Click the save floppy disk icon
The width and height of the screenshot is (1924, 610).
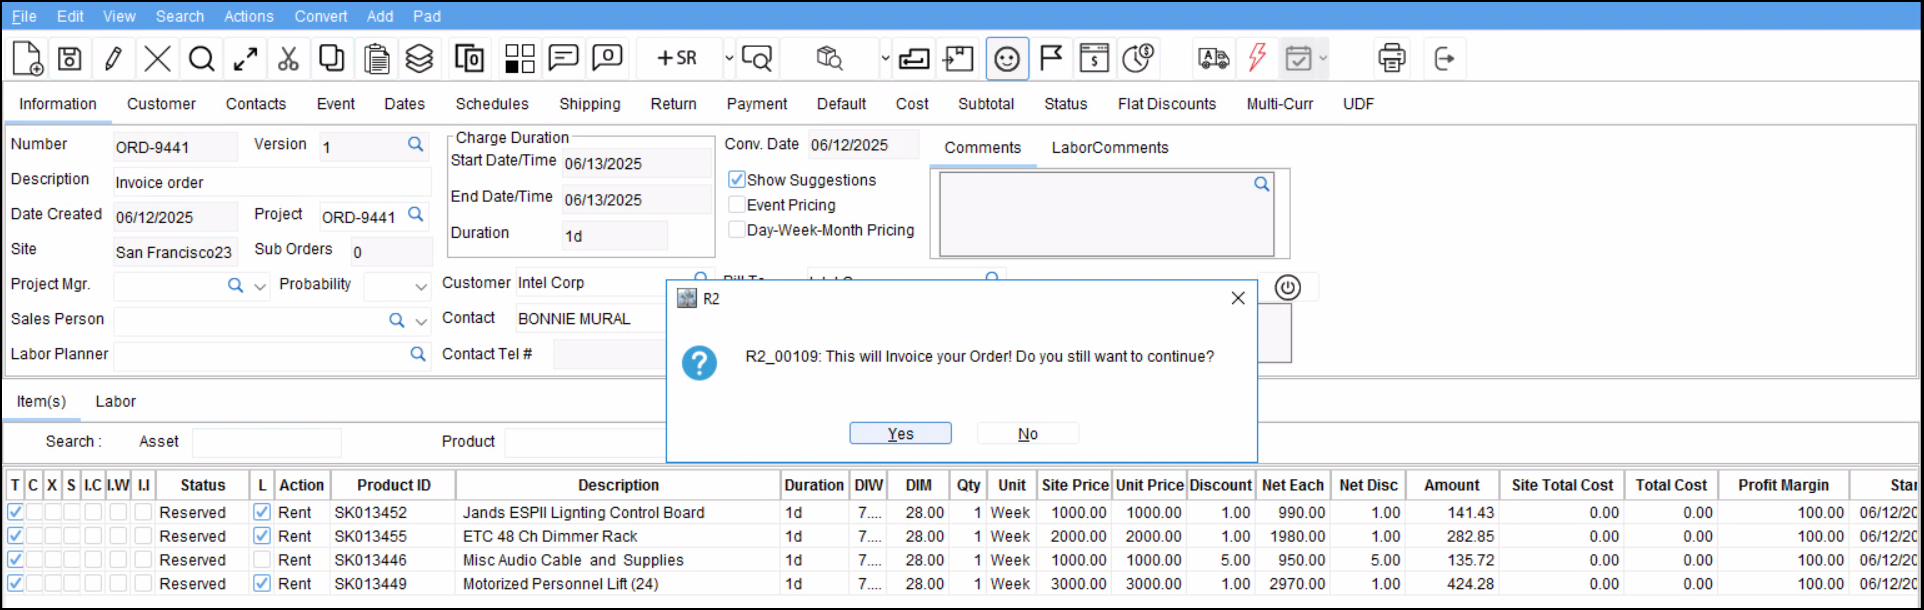click(x=69, y=59)
